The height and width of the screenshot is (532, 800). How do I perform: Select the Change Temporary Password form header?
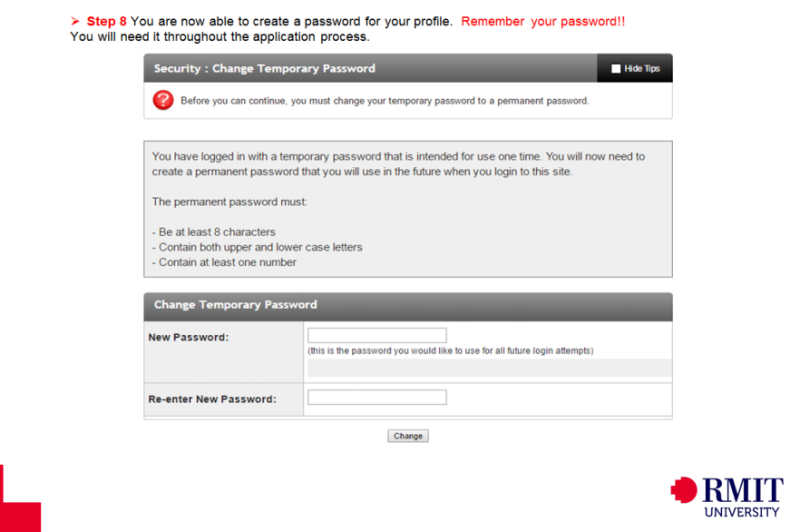[x=236, y=305]
